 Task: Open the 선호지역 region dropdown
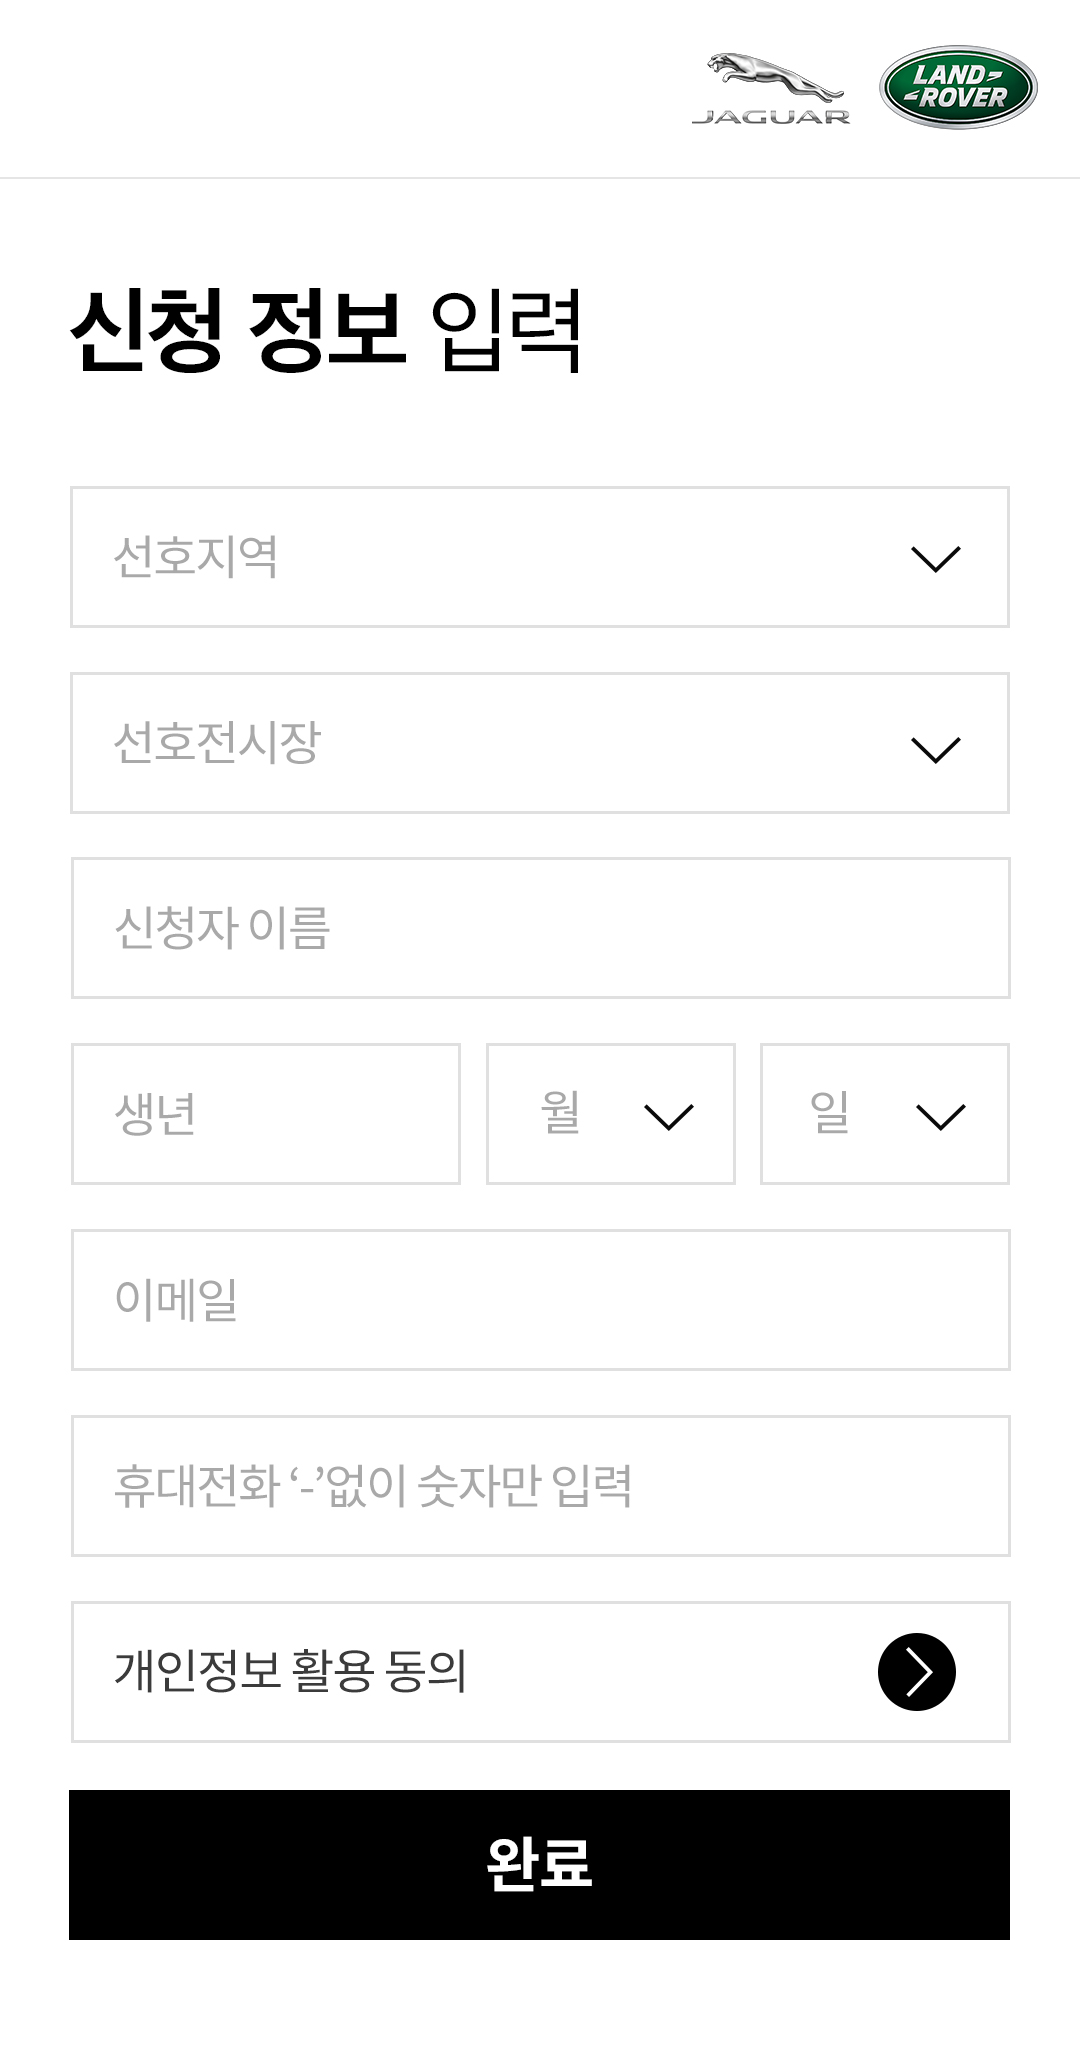pyautogui.click(x=500, y=557)
